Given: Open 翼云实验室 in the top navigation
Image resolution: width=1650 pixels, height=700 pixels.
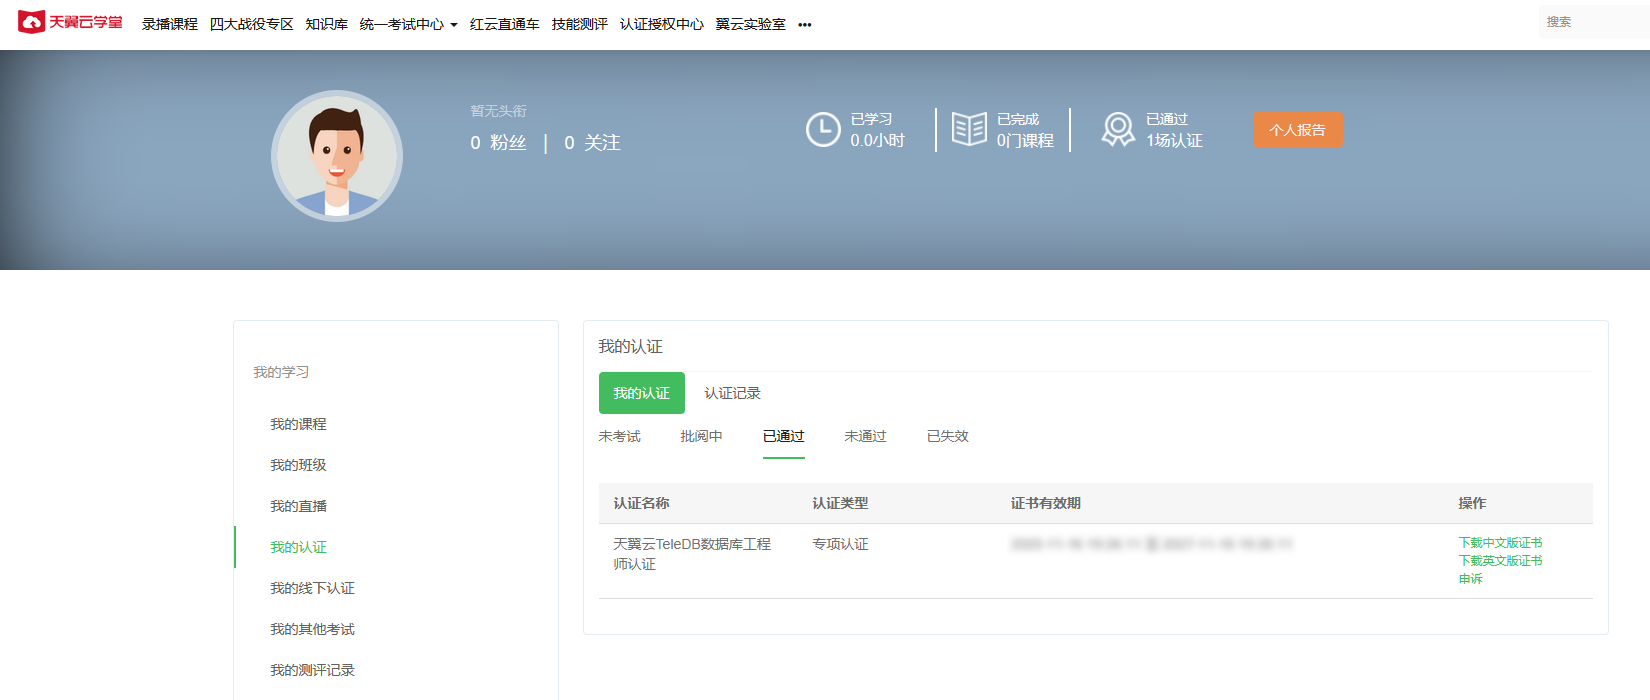Looking at the screenshot, I should coord(751,24).
